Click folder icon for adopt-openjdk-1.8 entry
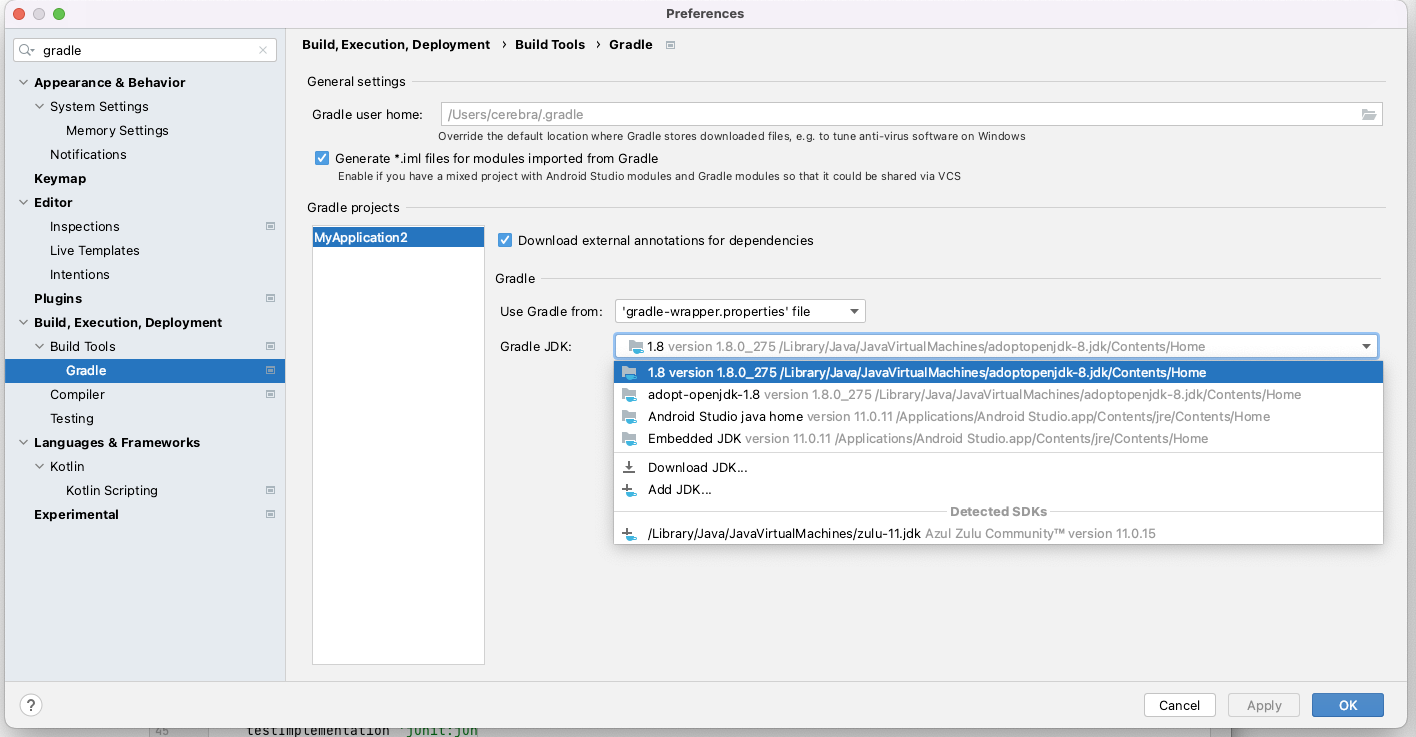 click(629, 395)
